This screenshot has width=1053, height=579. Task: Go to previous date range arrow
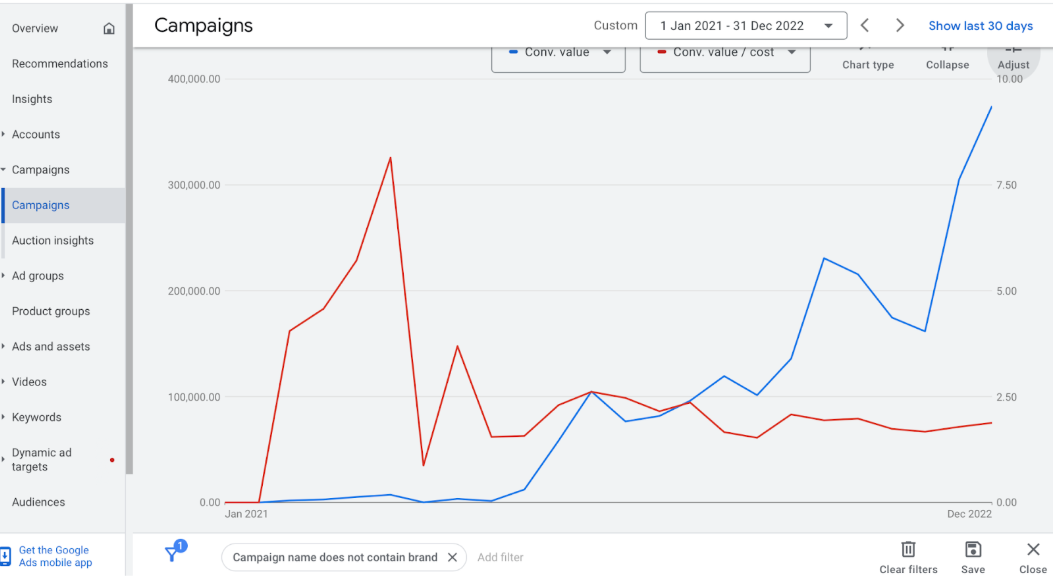[865, 26]
